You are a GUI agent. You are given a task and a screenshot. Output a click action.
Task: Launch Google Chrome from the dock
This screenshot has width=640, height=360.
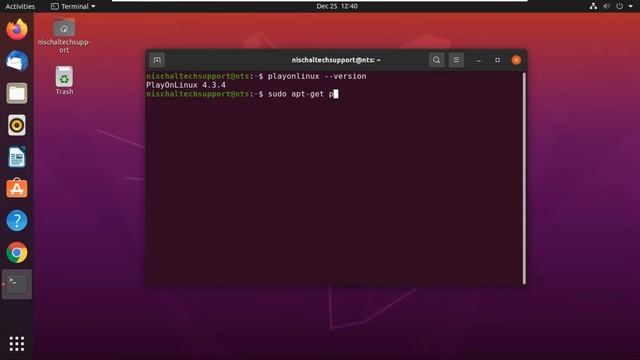point(17,253)
